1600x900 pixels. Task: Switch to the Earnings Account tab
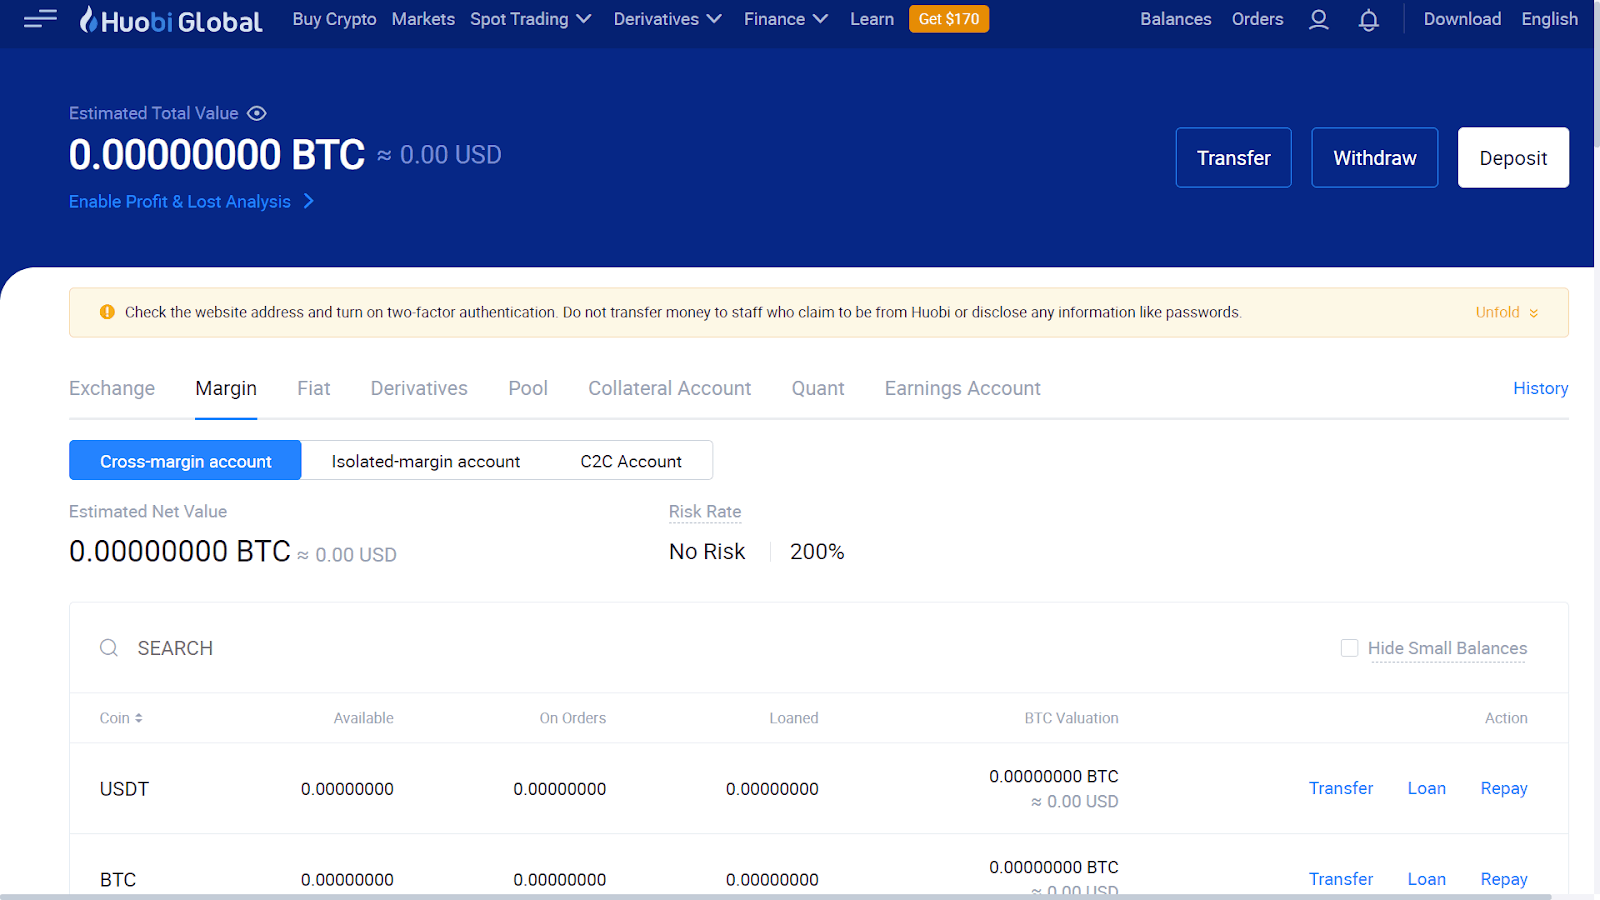[962, 388]
